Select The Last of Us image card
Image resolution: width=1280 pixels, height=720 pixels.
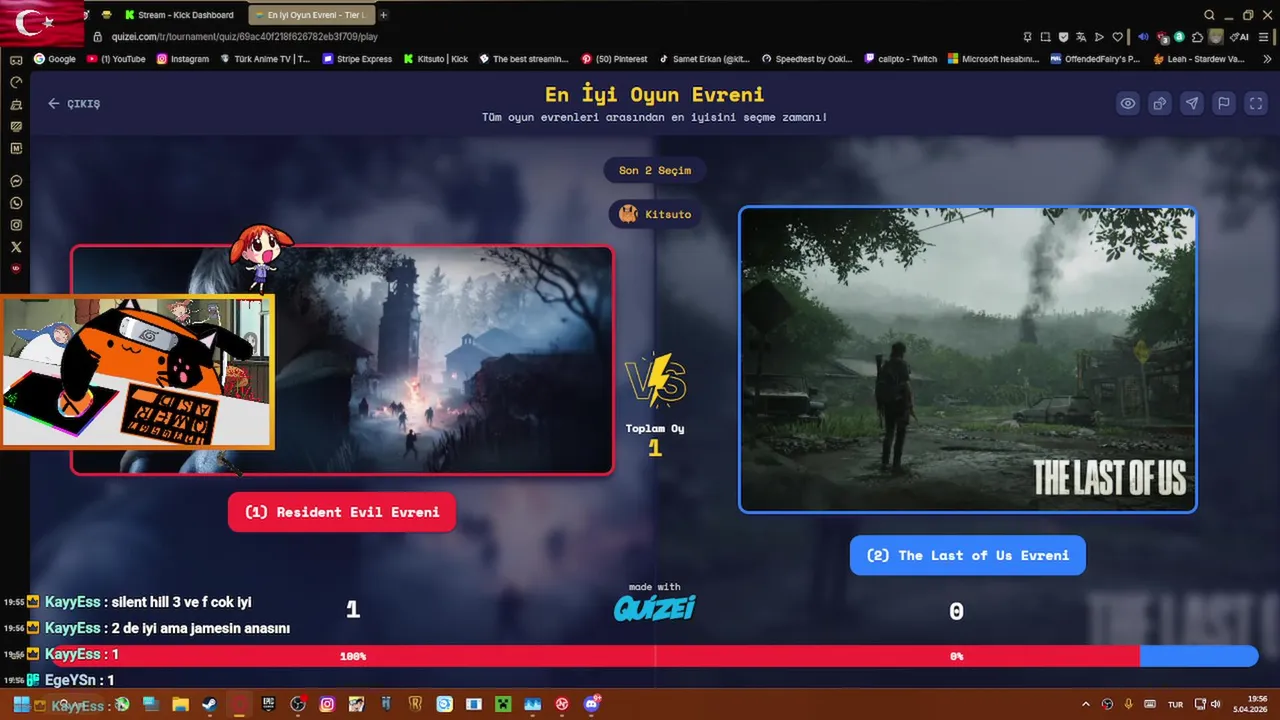967,360
